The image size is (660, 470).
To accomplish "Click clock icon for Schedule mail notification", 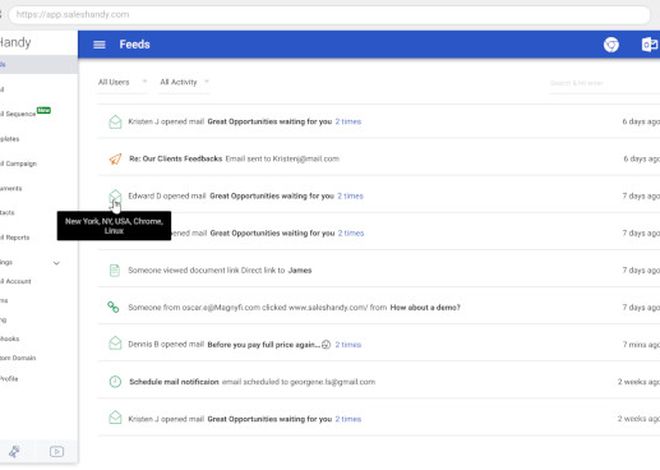I will 115,382.
